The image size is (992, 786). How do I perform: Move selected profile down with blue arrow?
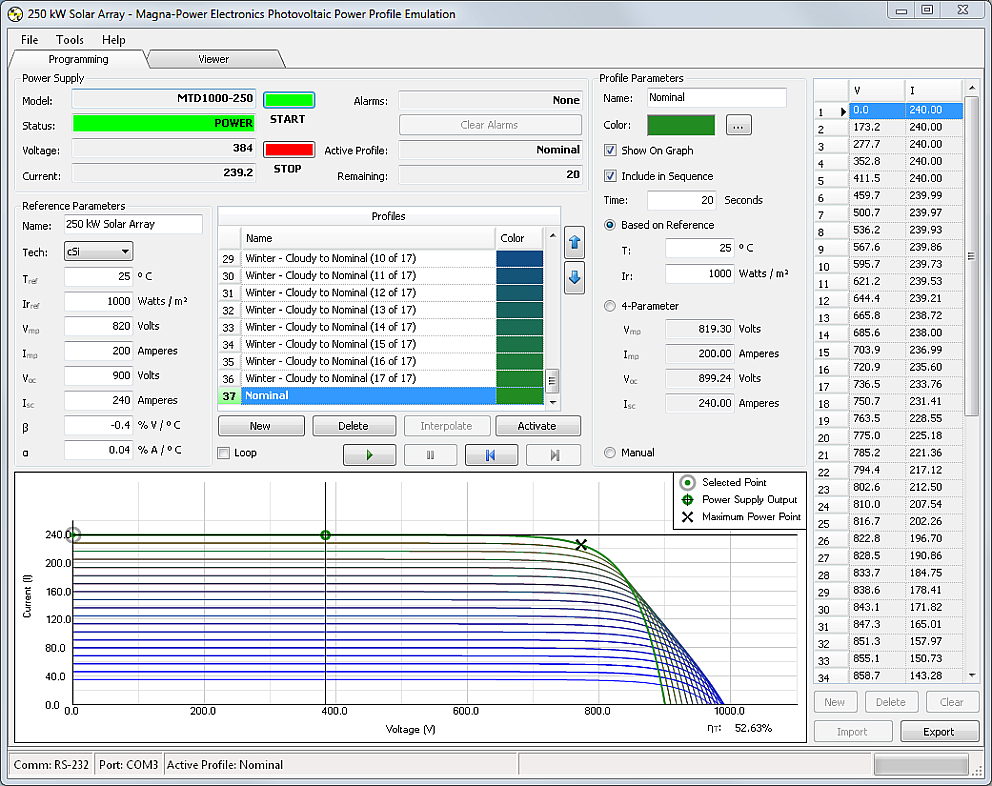(x=574, y=278)
